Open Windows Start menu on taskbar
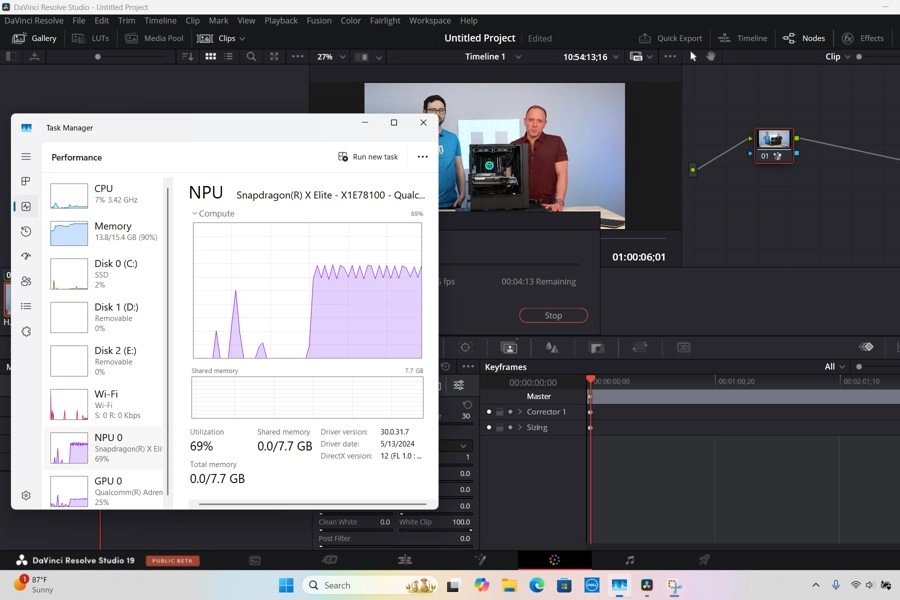900x600 pixels. click(x=286, y=585)
